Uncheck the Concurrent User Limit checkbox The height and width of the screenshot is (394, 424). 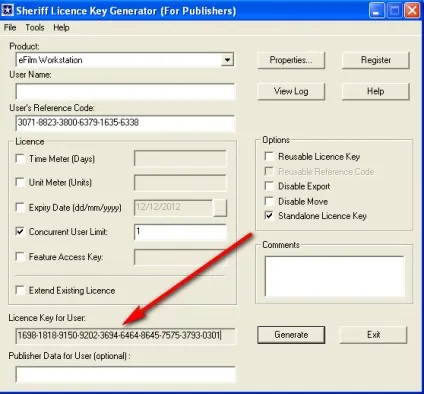[x=20, y=231]
